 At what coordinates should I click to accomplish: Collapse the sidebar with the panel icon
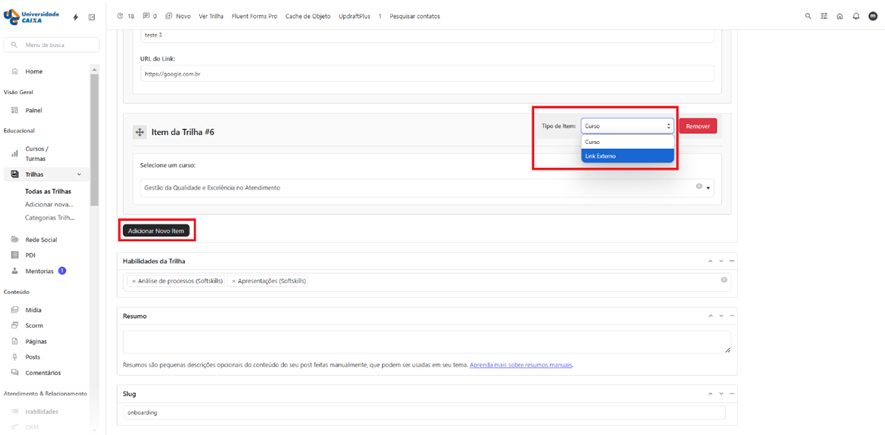pyautogui.click(x=92, y=17)
